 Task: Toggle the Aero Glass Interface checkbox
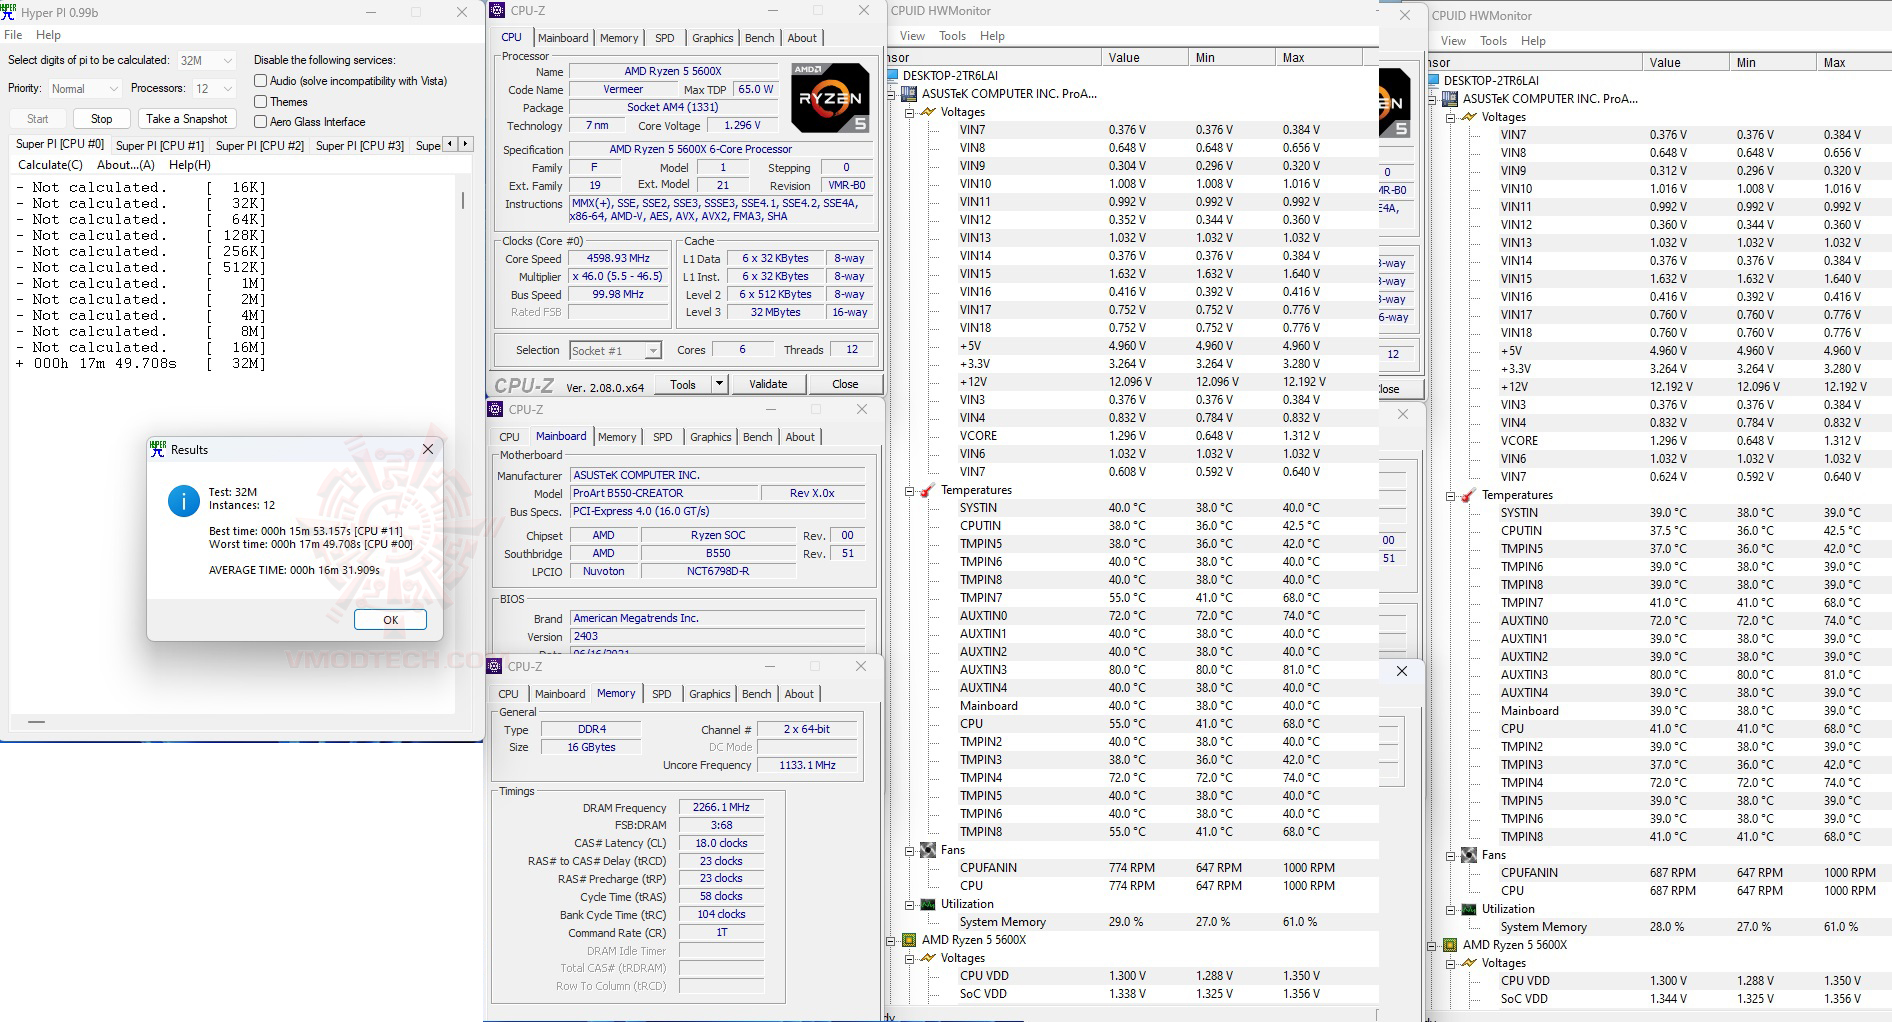pos(261,122)
